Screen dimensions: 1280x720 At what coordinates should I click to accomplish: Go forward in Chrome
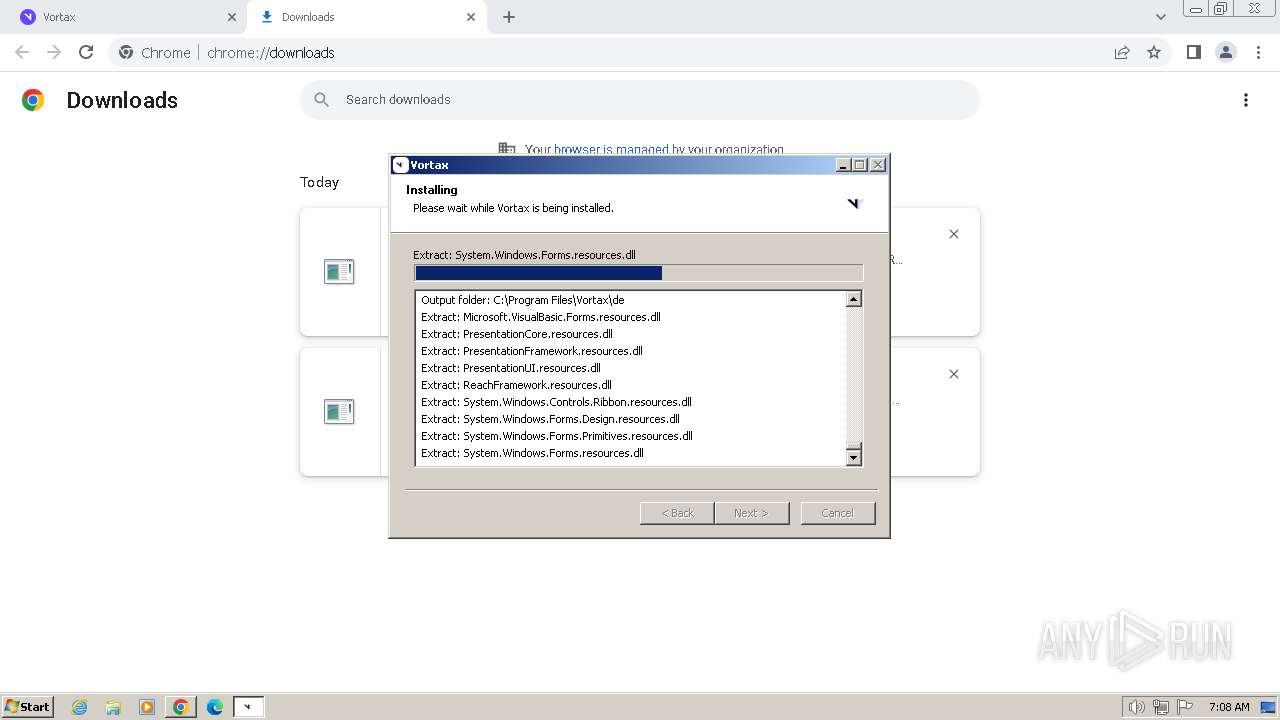[x=54, y=52]
